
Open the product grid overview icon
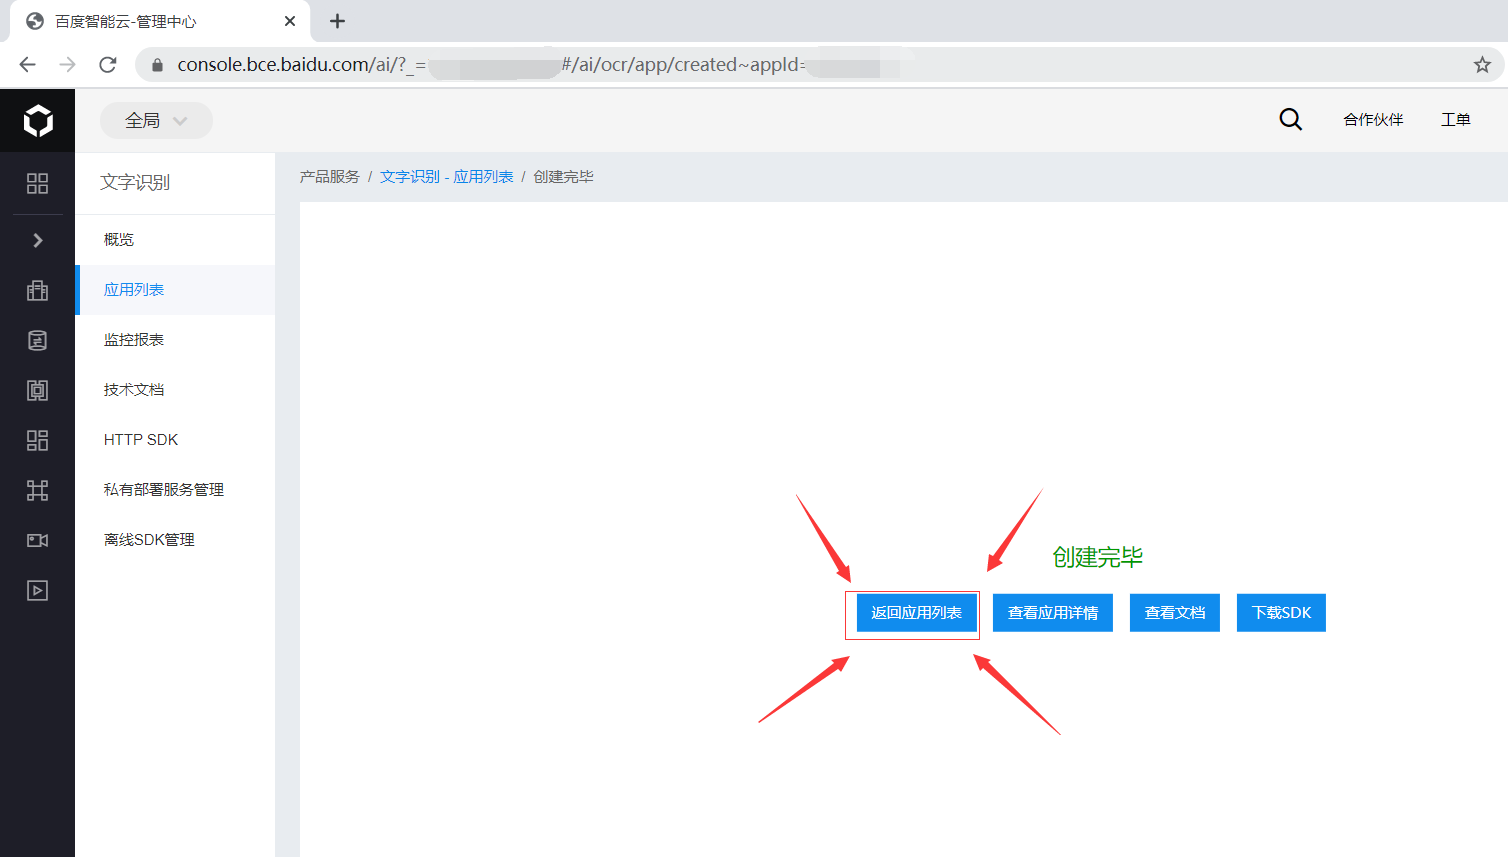pos(37,183)
